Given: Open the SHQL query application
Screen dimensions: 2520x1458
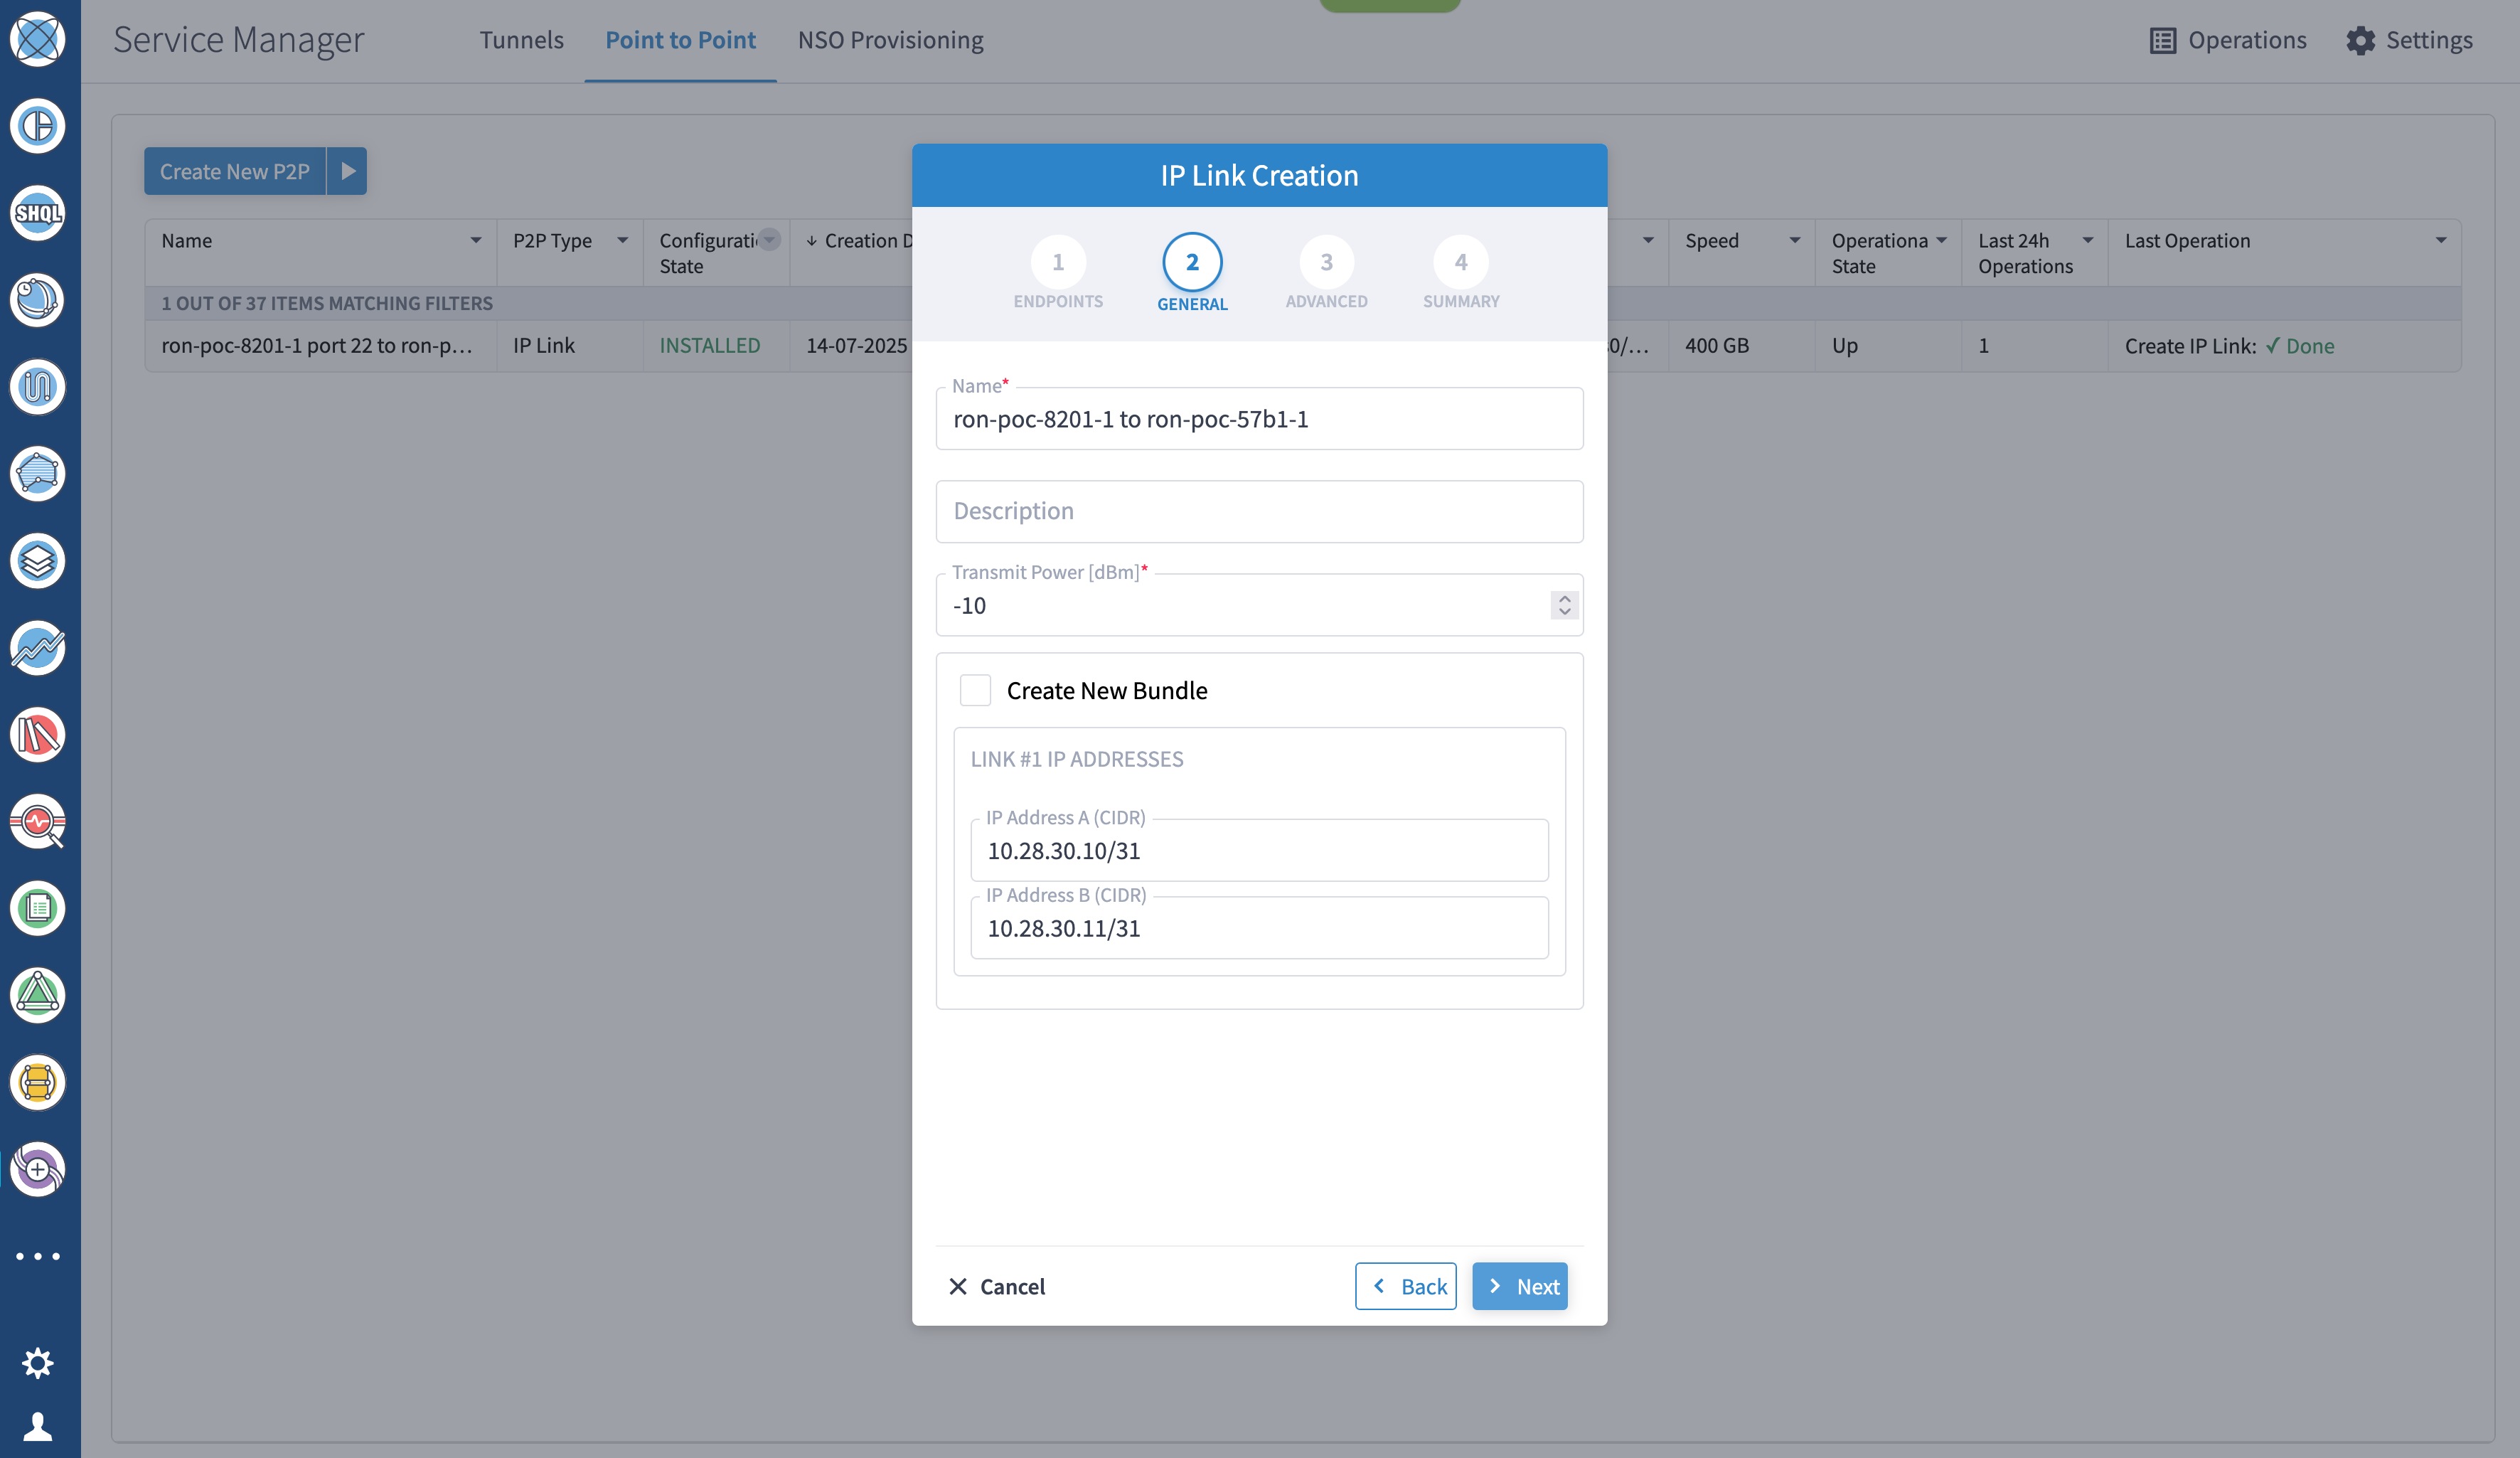Looking at the screenshot, I should 37,213.
